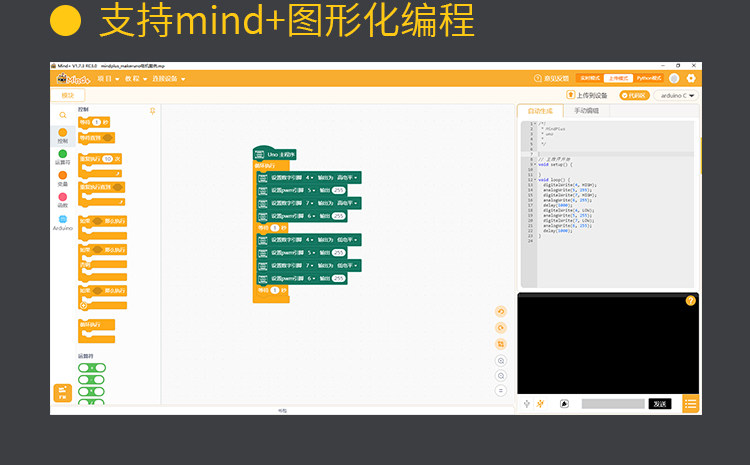Click the pin icon in block palette
Image resolution: width=750 pixels, height=465 pixels.
[153, 111]
